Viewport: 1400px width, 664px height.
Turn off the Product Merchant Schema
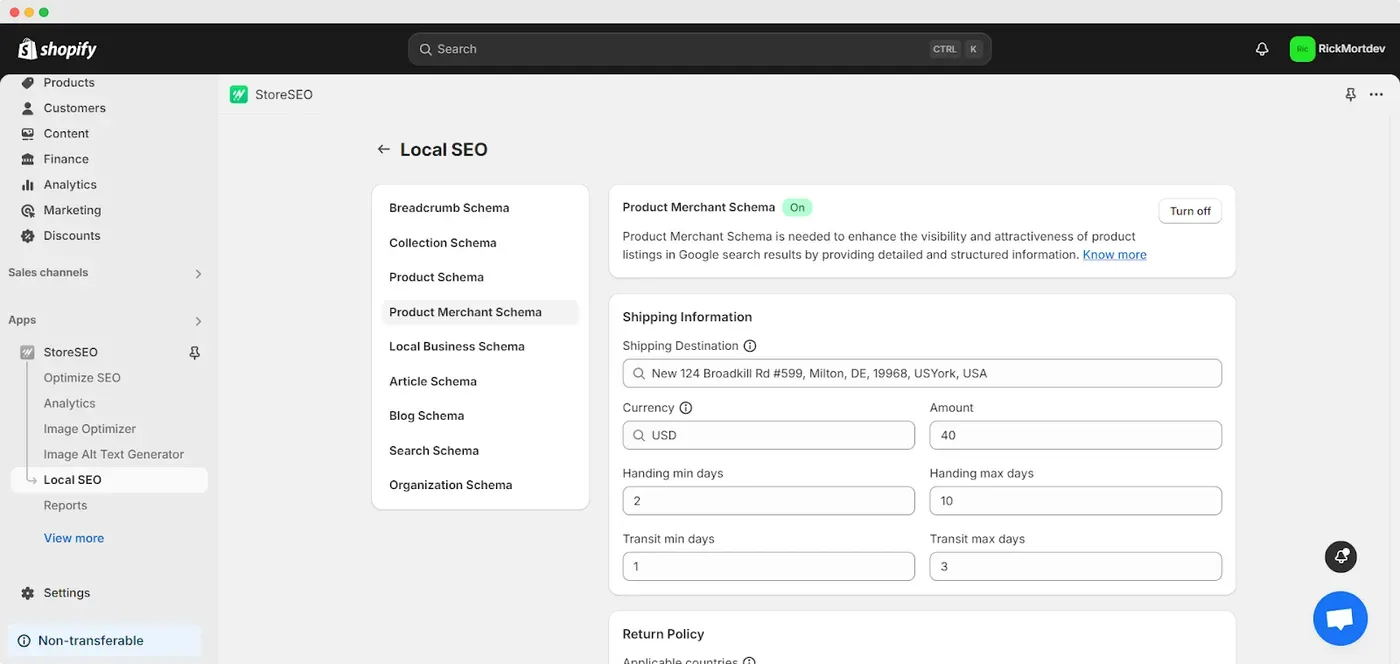tap(1190, 211)
